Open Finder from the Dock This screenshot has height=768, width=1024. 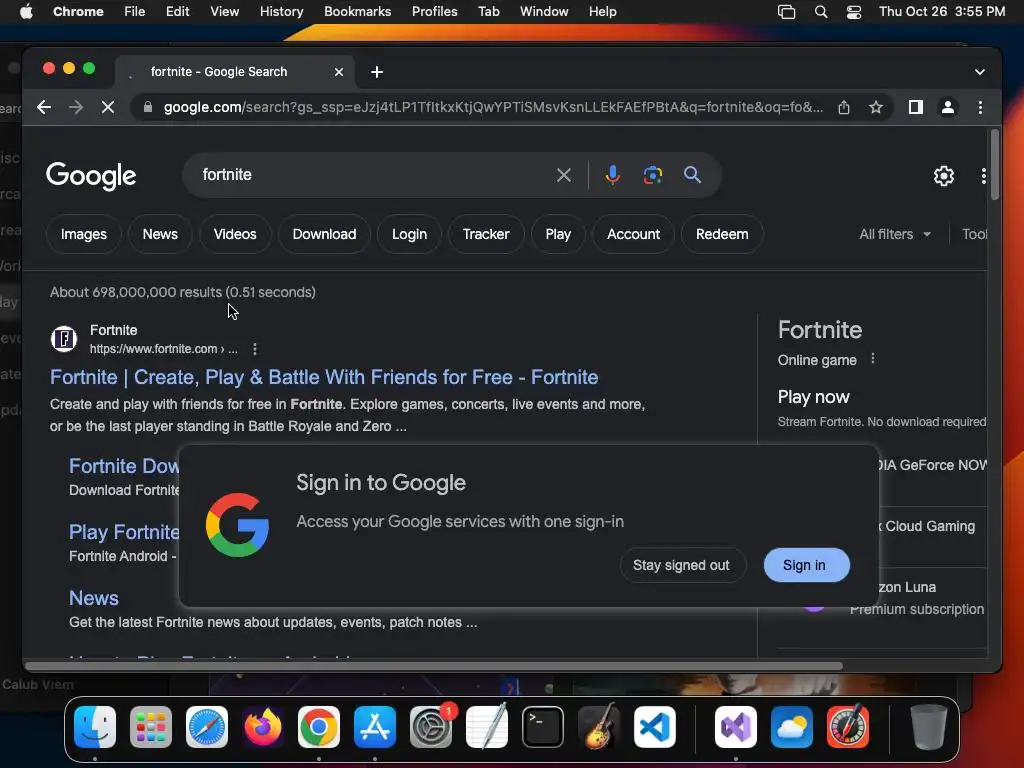tap(95, 726)
